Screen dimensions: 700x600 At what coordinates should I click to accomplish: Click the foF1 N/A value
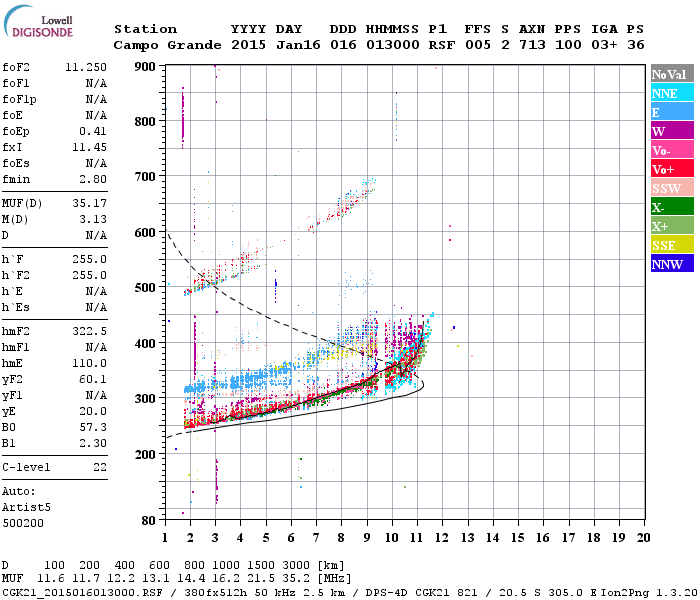[96, 83]
